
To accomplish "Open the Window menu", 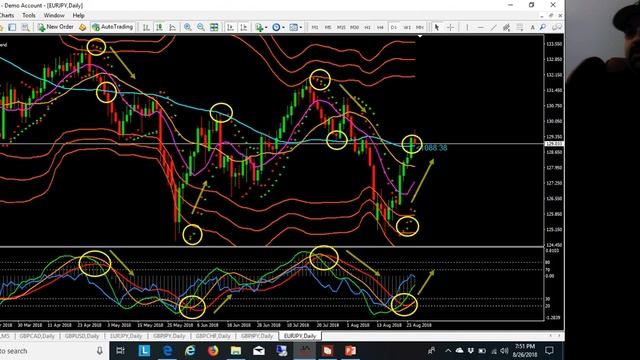I will coord(54,16).
